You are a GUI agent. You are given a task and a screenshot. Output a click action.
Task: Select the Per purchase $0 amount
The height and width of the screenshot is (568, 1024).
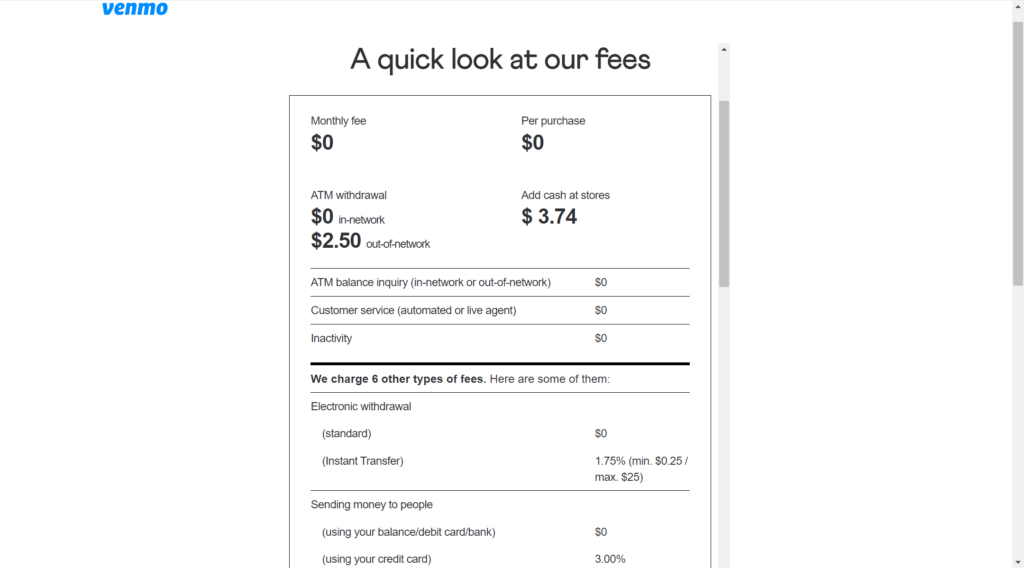coord(532,142)
